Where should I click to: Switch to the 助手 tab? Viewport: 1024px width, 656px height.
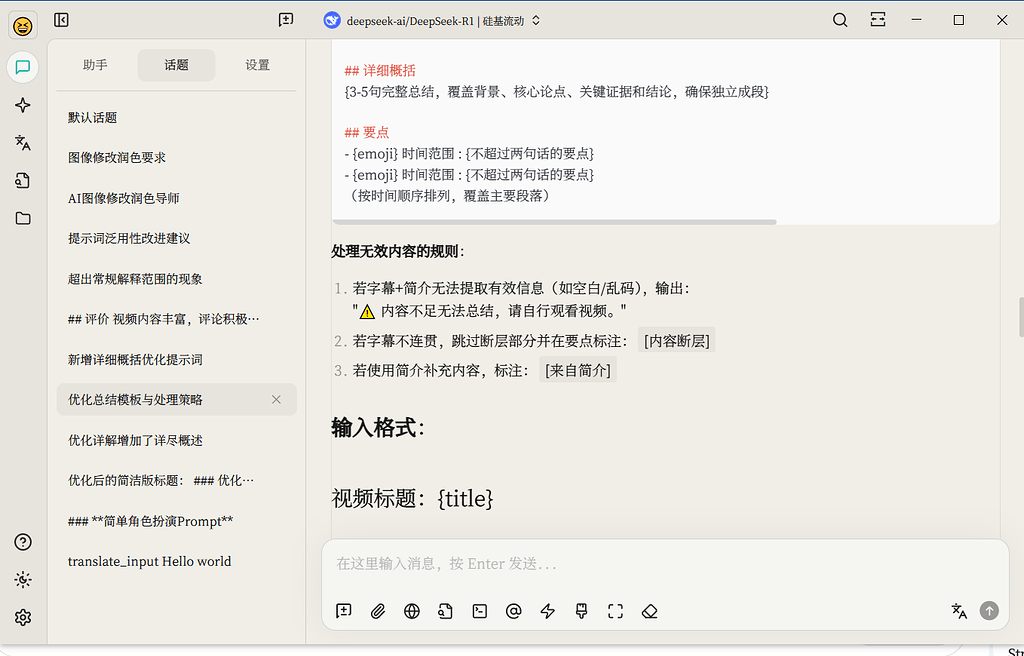click(x=95, y=65)
